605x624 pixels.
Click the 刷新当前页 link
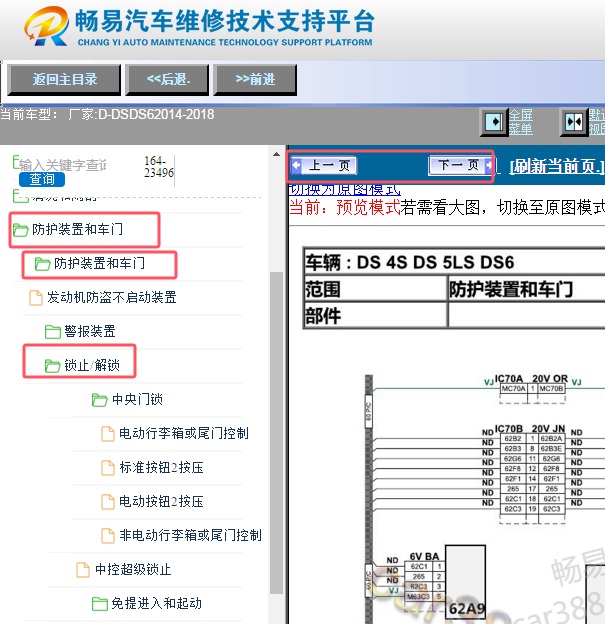click(557, 166)
